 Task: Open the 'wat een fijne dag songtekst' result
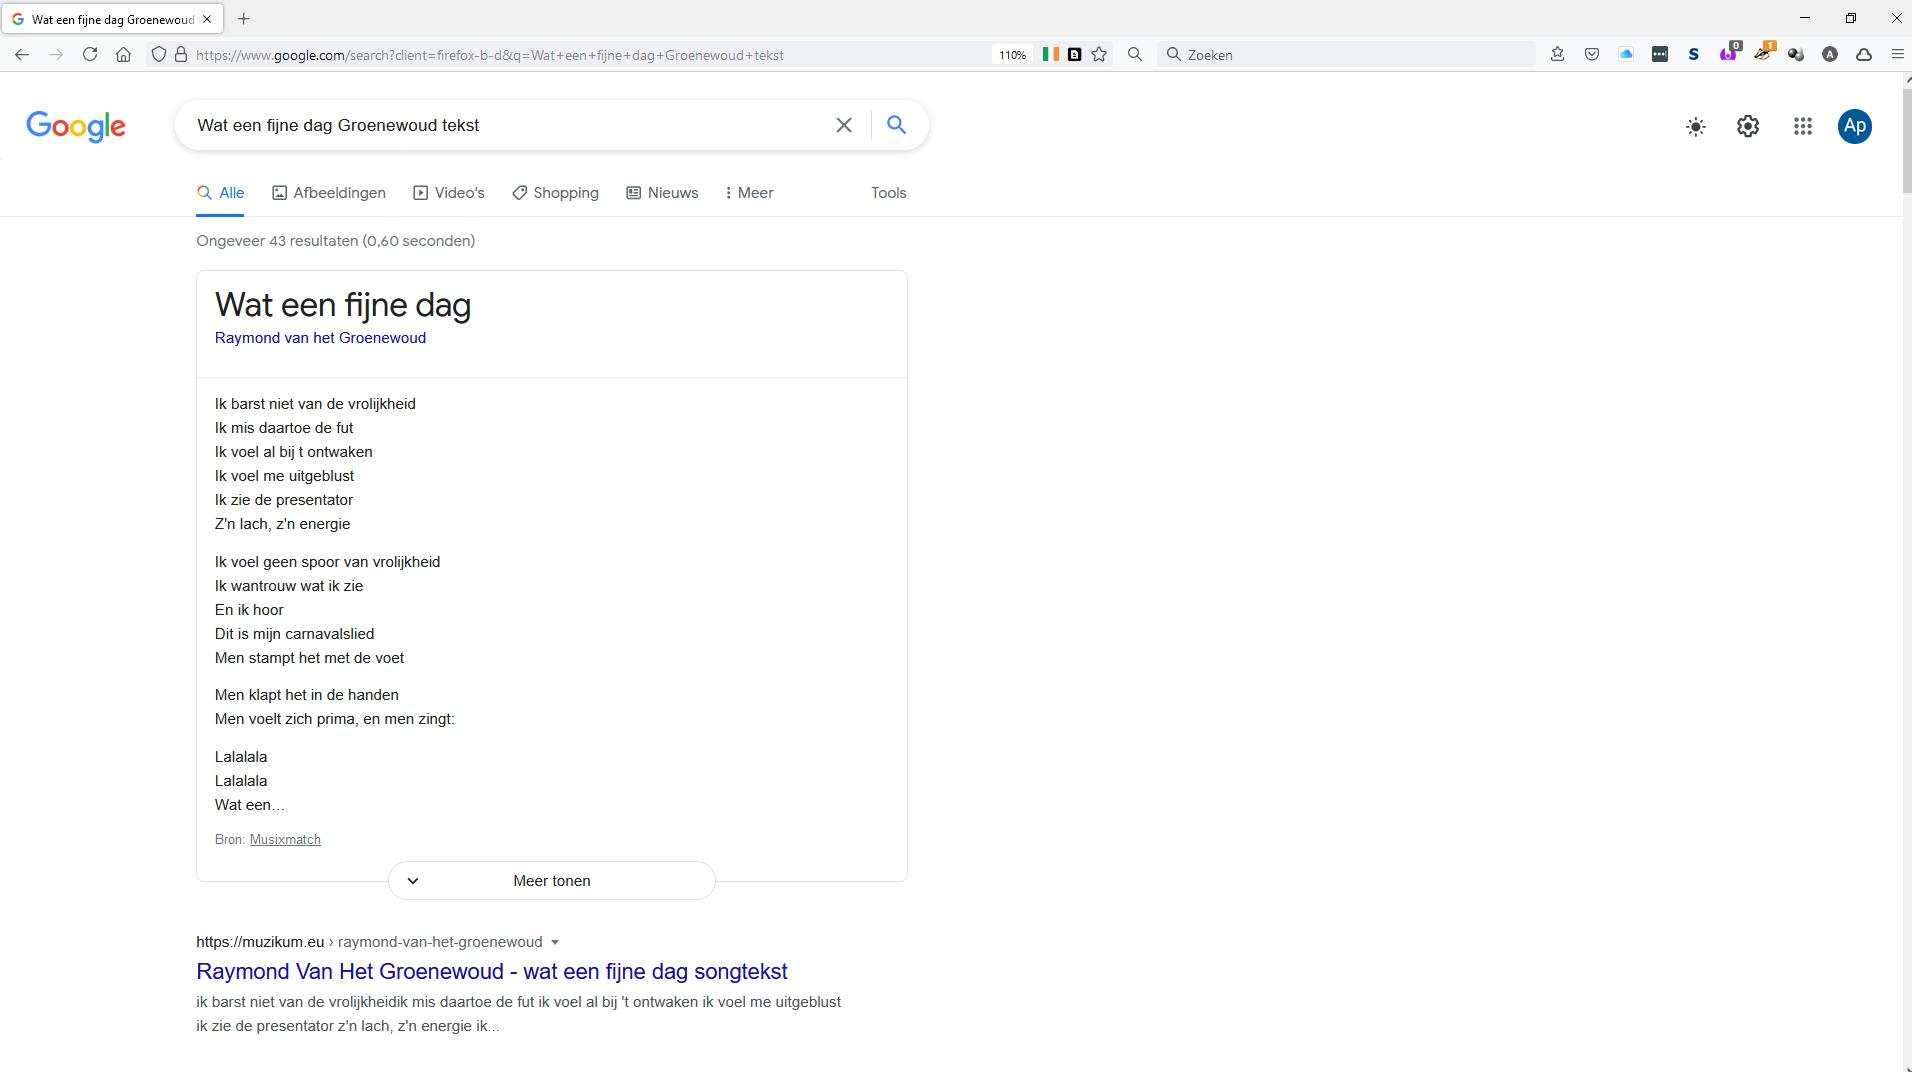(492, 971)
